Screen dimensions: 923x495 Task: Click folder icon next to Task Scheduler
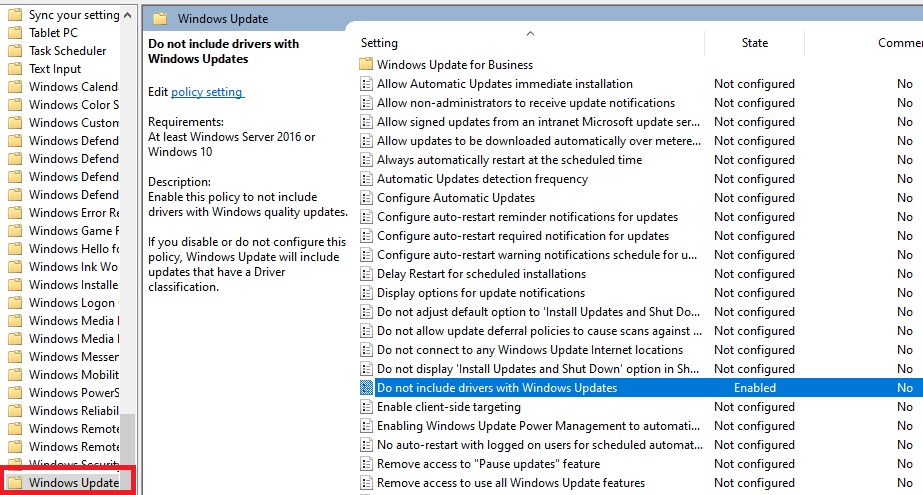click(x=15, y=51)
